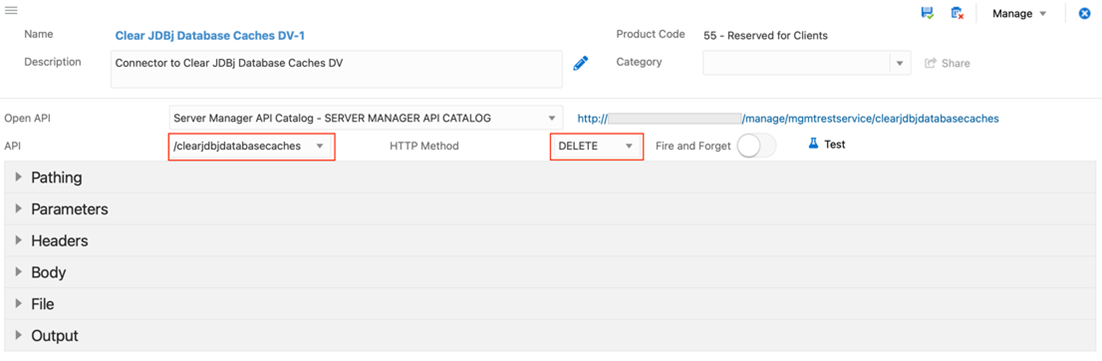Screen dimensions: 1102x361
Task: Toggle the Fire and Forget switch
Action: pyautogui.click(x=756, y=145)
